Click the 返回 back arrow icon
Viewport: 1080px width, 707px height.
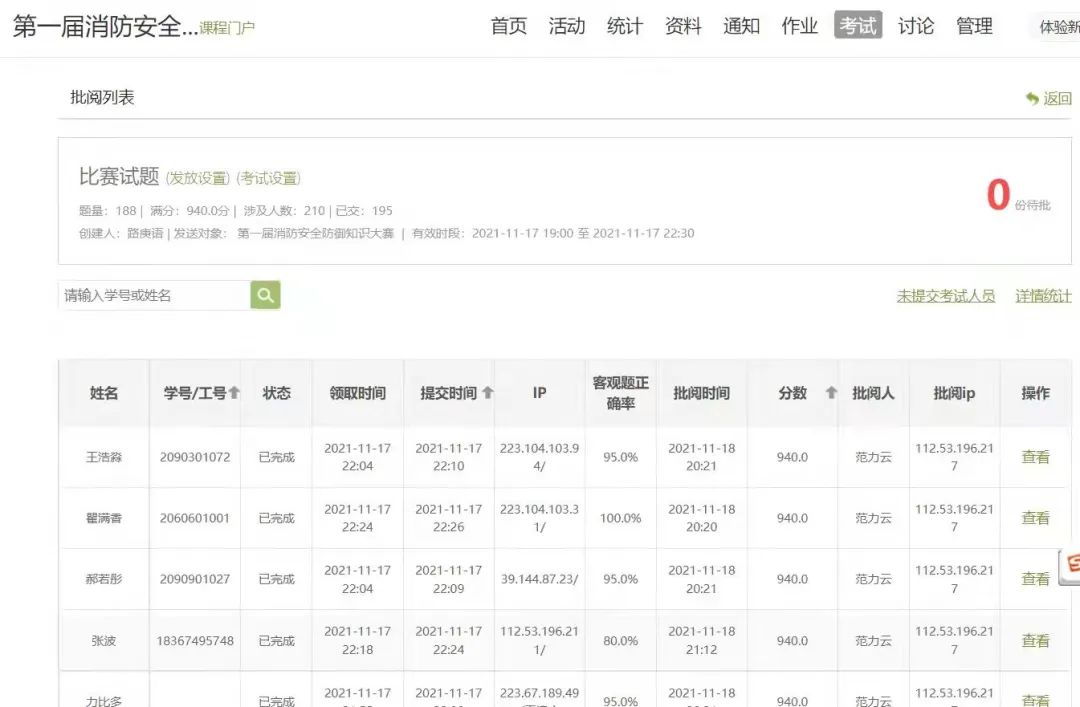point(1032,98)
